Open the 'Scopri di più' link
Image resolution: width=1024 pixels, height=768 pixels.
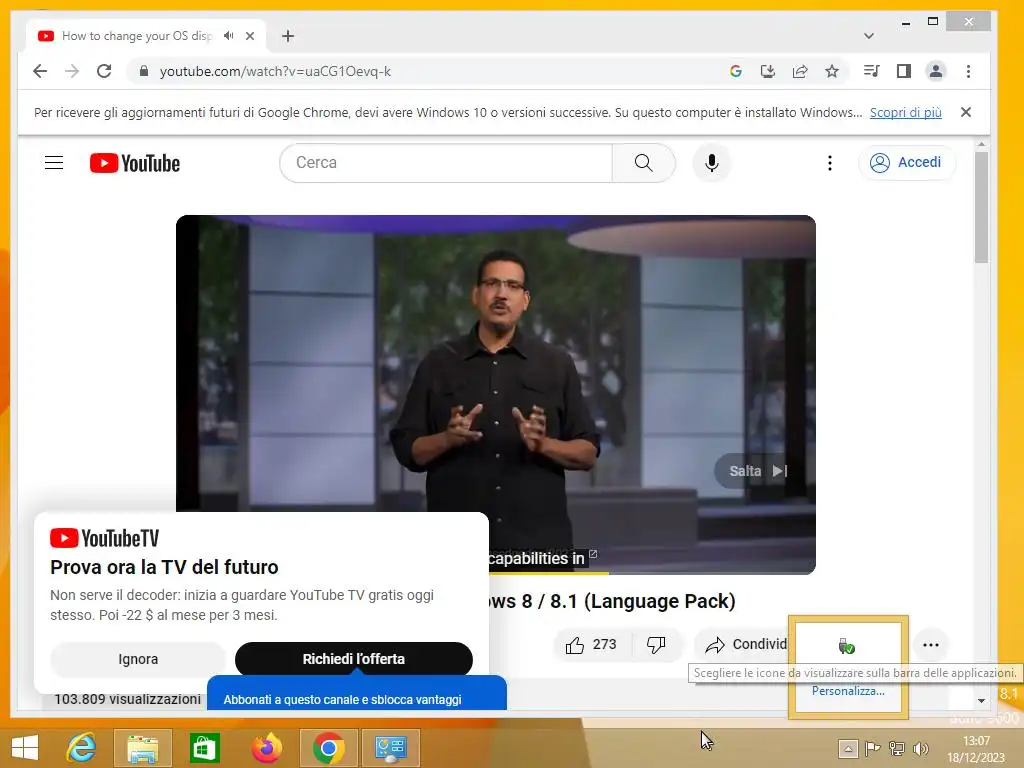pos(906,112)
